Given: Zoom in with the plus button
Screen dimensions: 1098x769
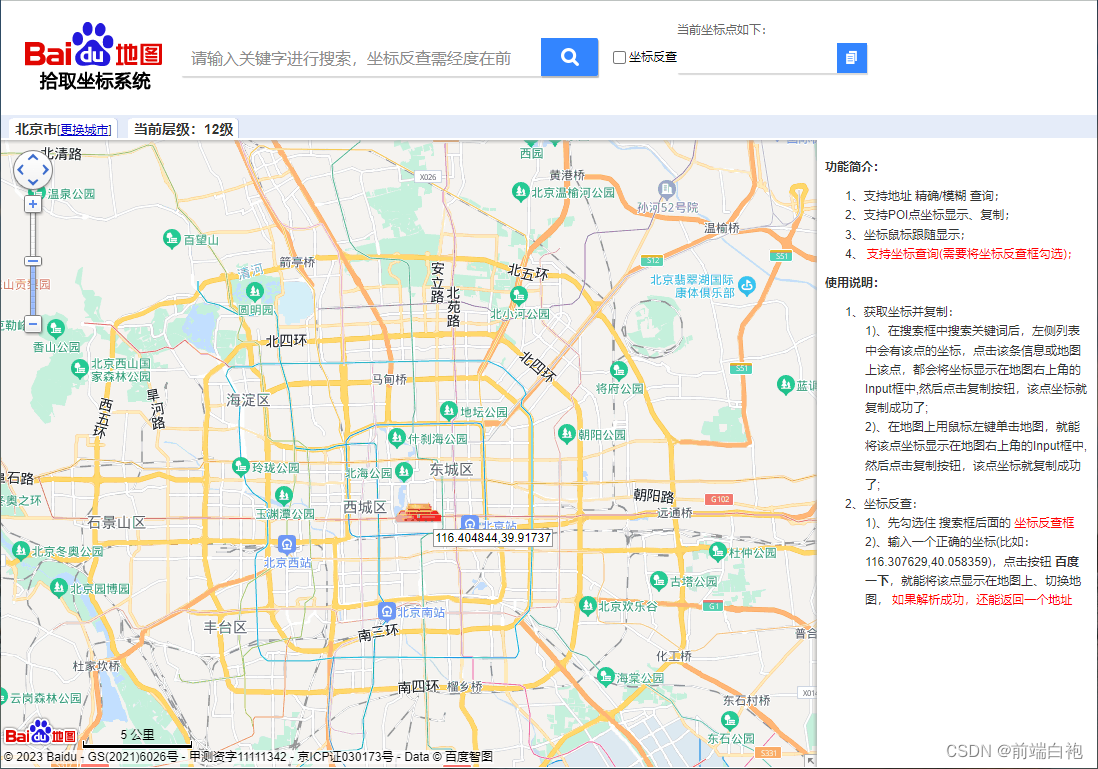Looking at the screenshot, I should [33, 204].
